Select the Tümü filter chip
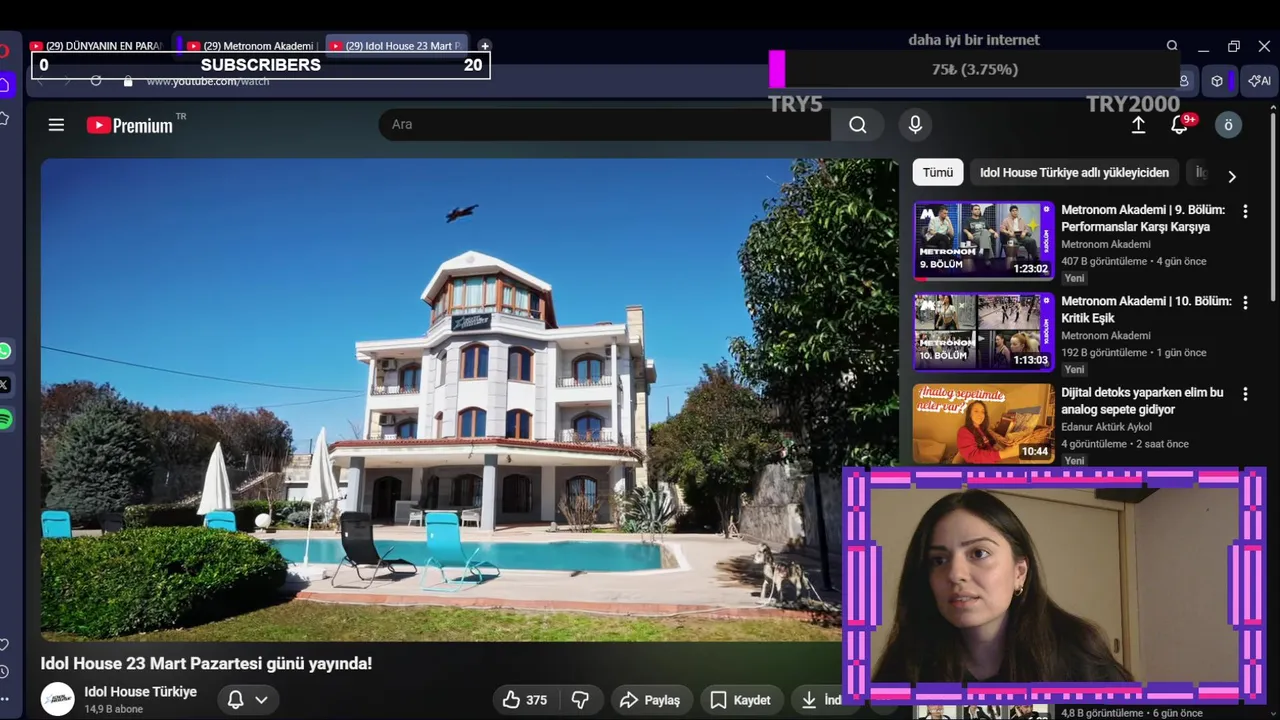This screenshot has width=1280, height=720. click(938, 172)
